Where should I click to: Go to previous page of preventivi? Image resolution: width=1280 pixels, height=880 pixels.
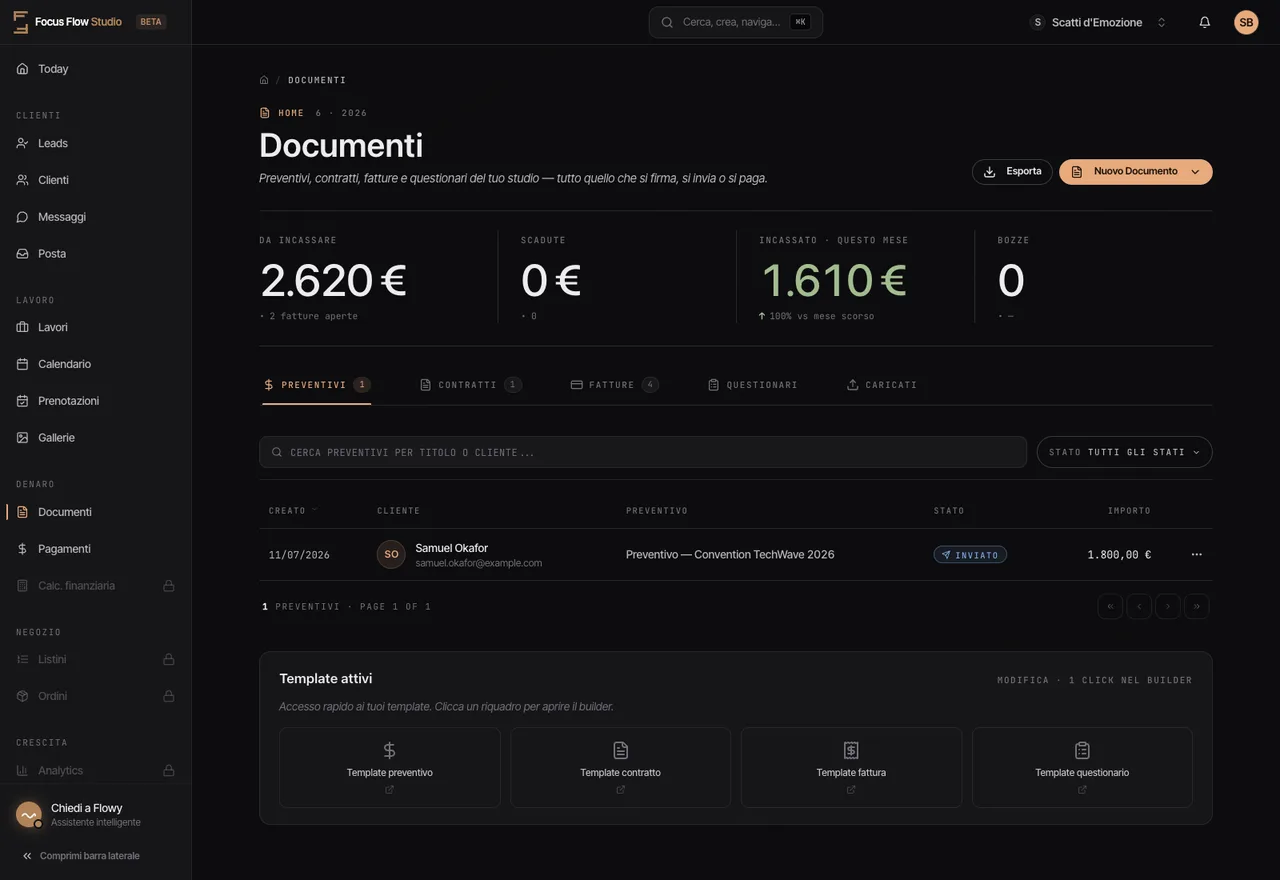pos(1139,606)
